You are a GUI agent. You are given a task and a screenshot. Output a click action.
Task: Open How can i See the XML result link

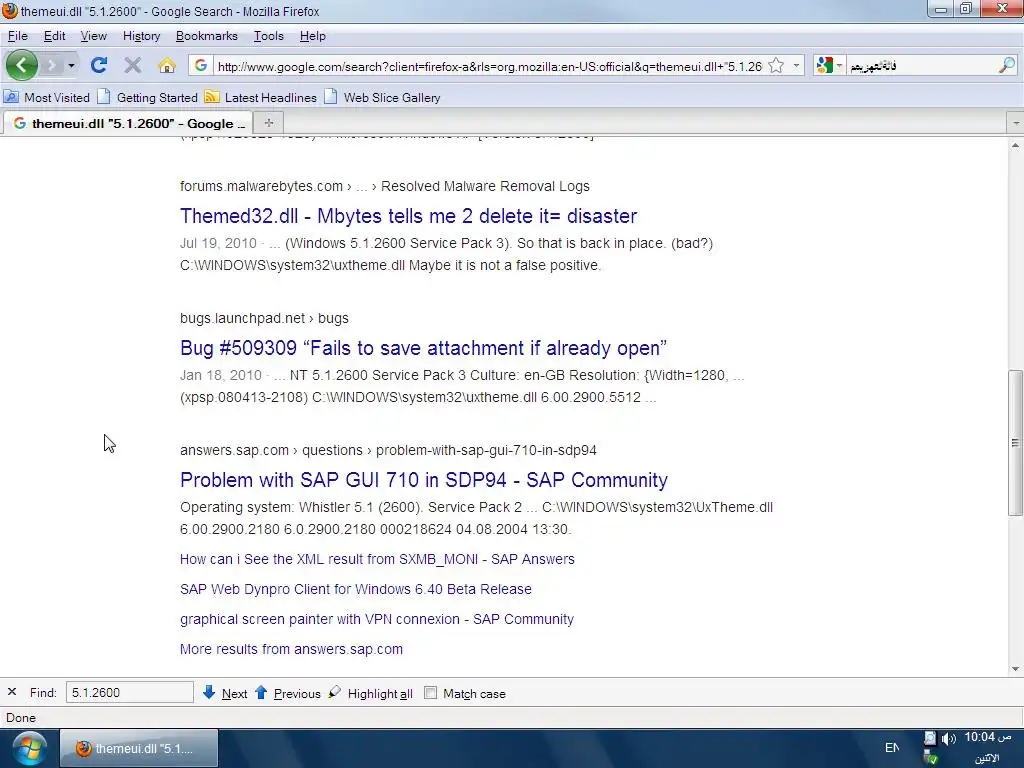tap(377, 559)
